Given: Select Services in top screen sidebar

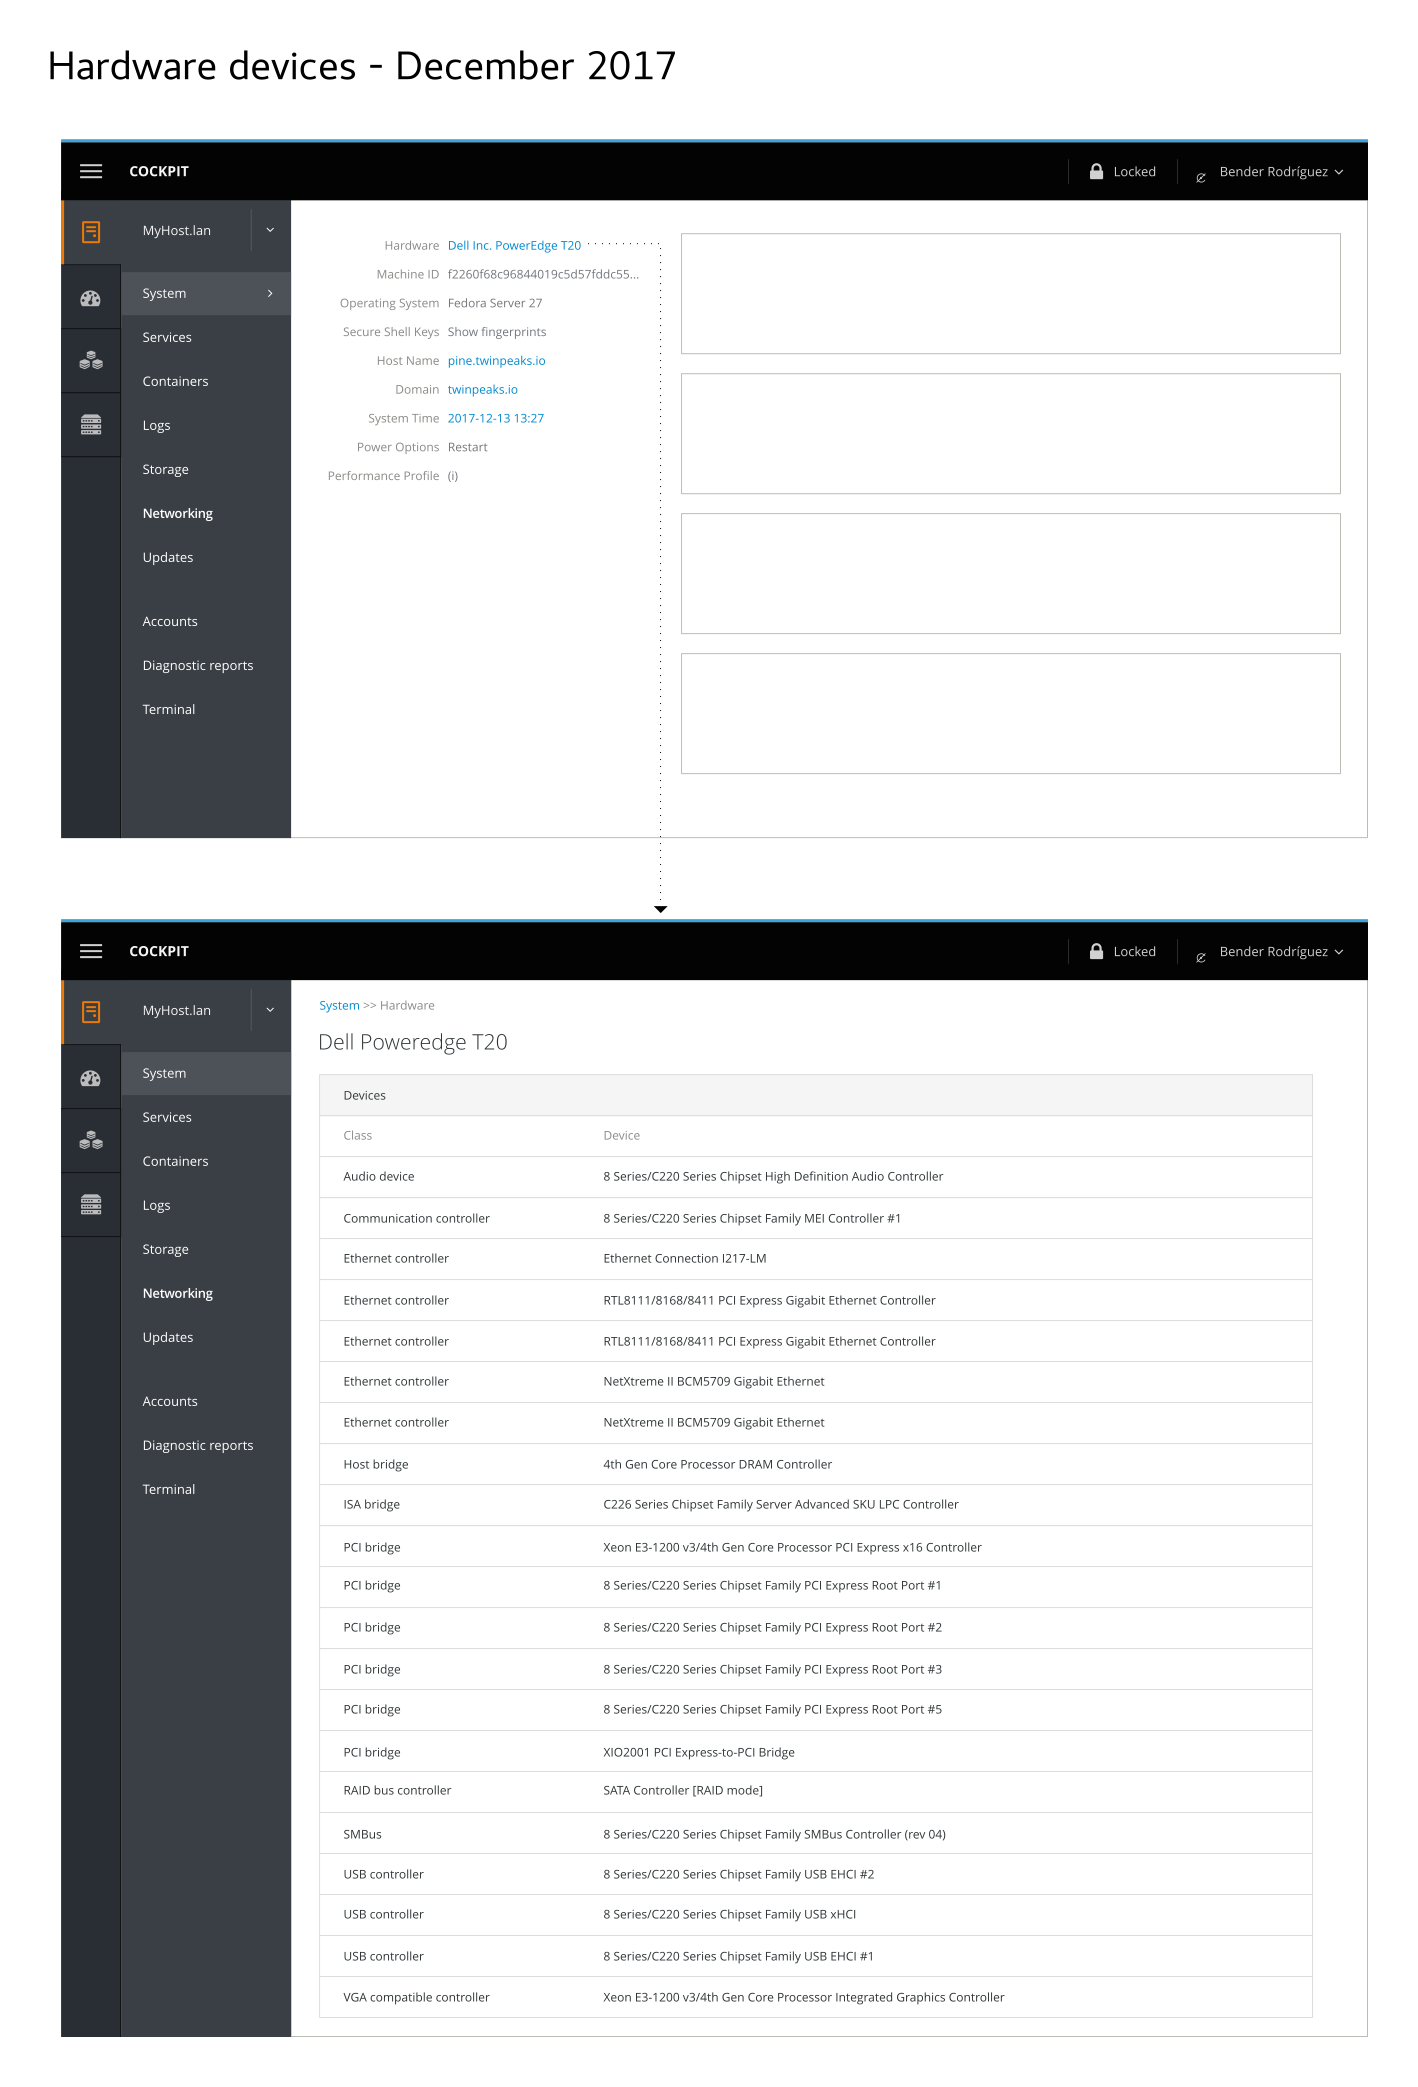Looking at the screenshot, I should (167, 337).
